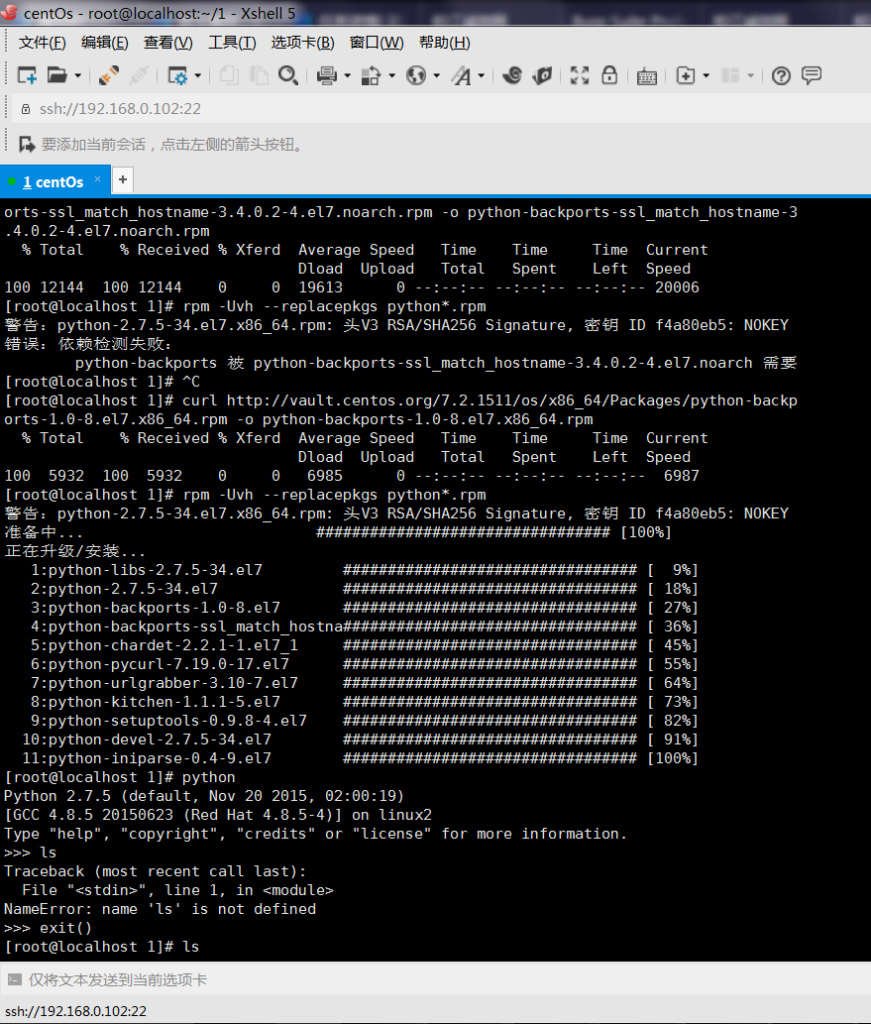Open the 窗口(W) menu
871x1024 pixels.
pos(377,43)
